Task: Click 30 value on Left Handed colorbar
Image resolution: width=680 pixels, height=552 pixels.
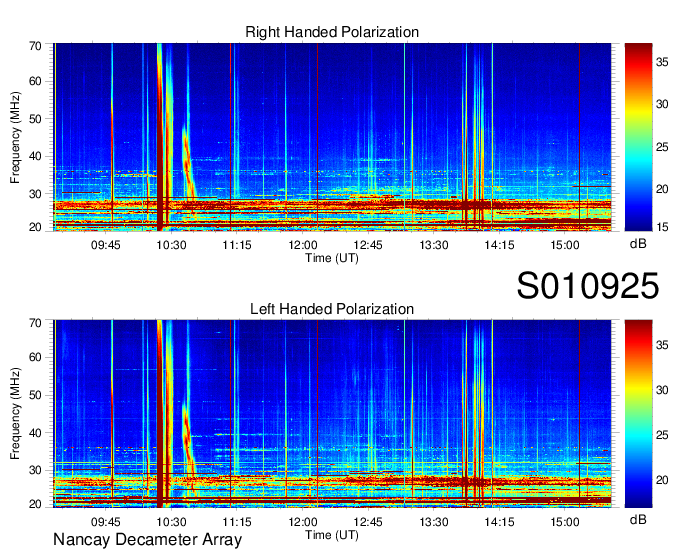Action: tap(662, 390)
